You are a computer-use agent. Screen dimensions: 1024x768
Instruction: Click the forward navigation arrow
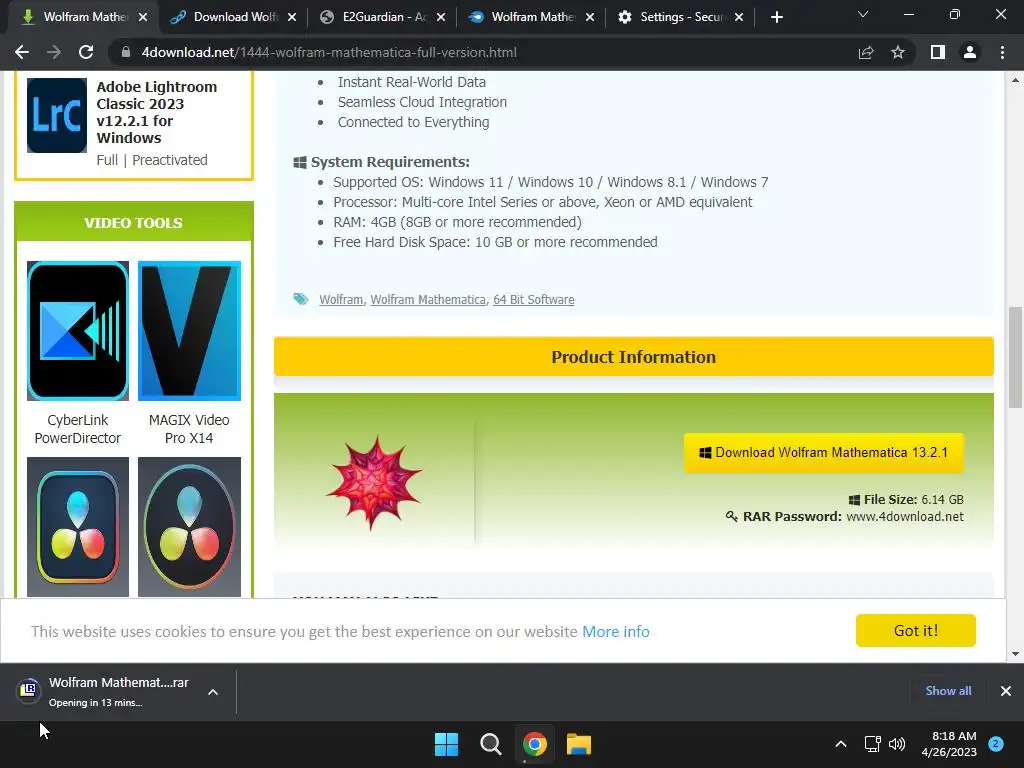pyautogui.click(x=54, y=52)
